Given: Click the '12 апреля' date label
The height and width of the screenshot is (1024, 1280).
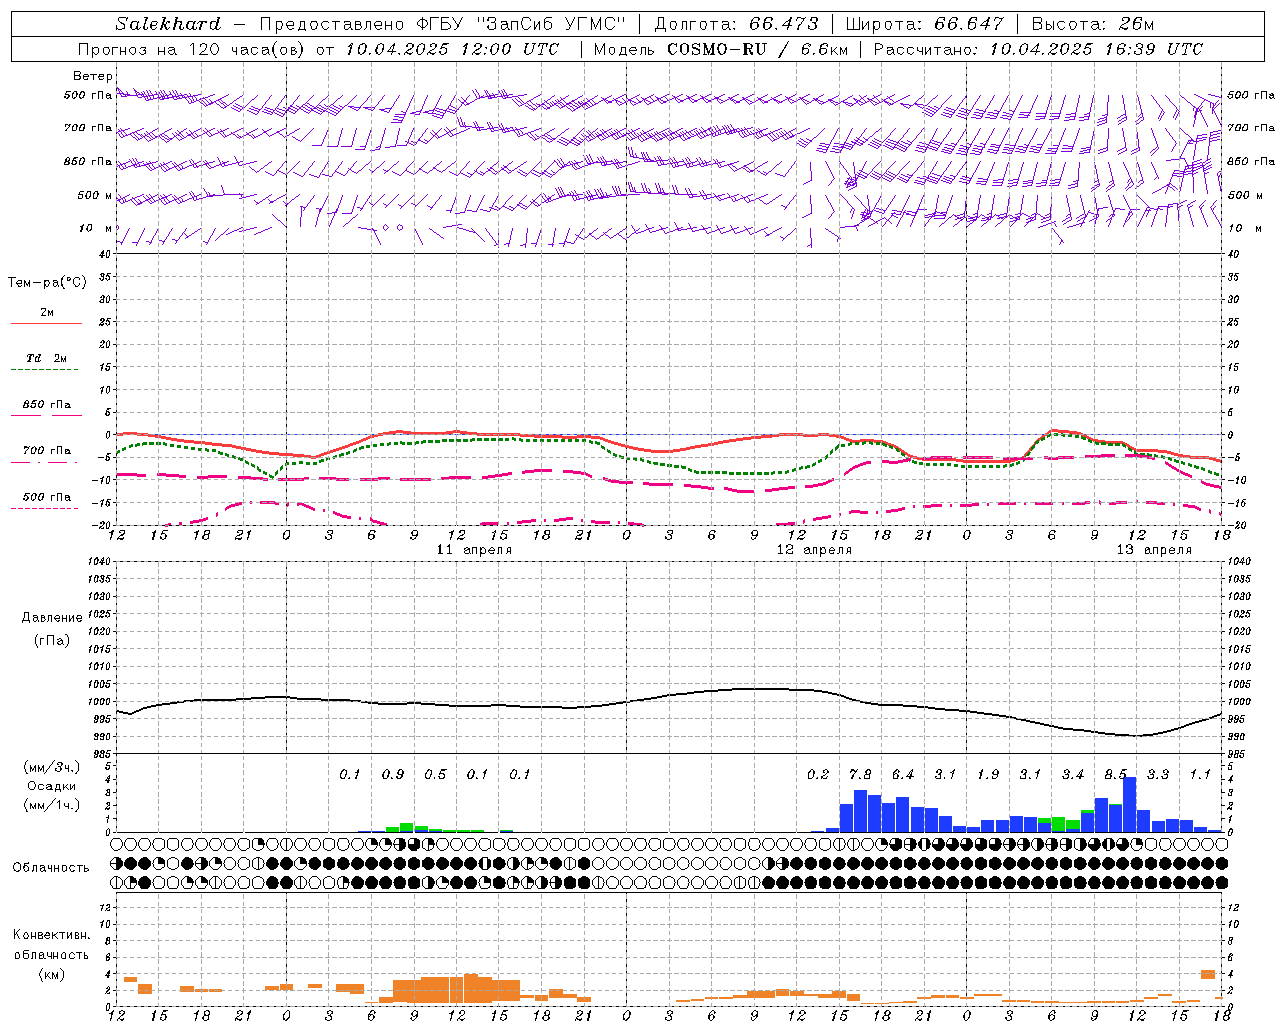Looking at the screenshot, I should click(814, 550).
